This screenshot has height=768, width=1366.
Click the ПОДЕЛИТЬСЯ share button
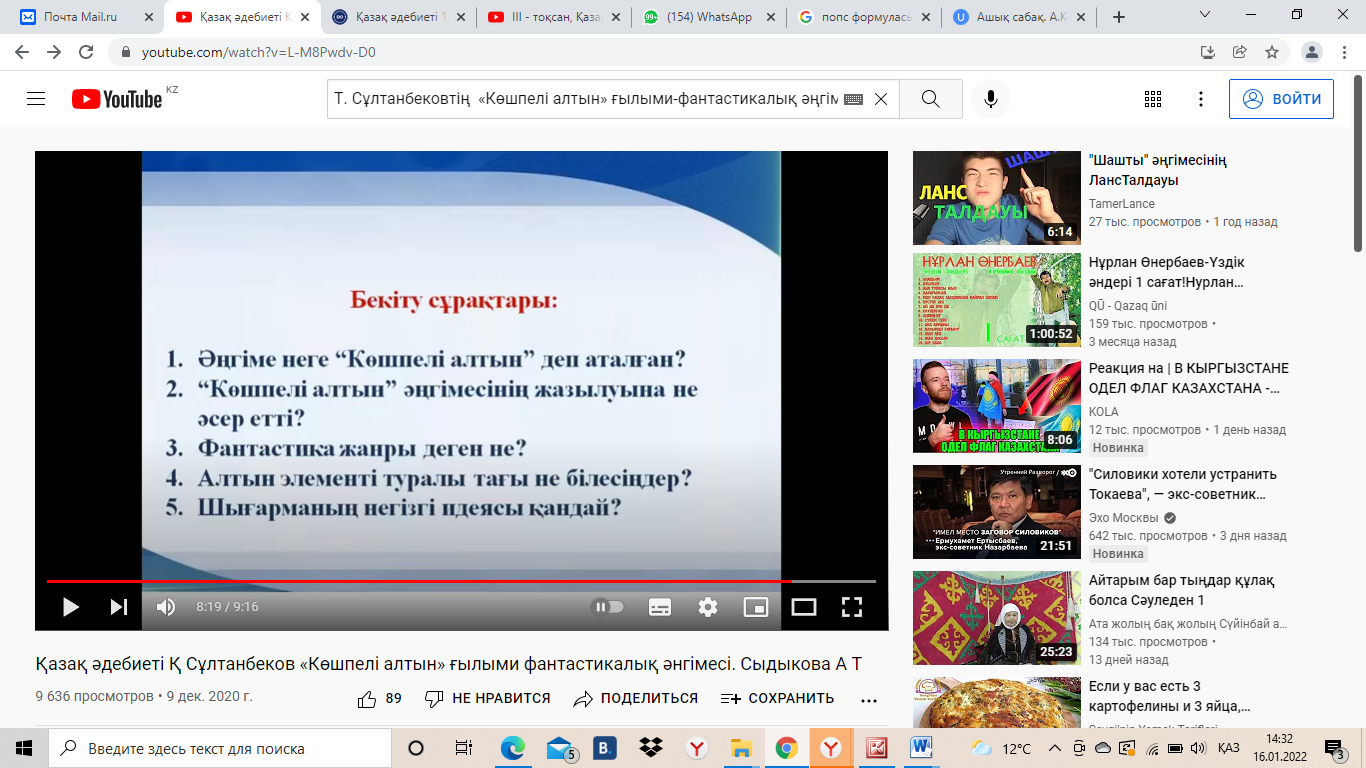pyautogui.click(x=635, y=698)
